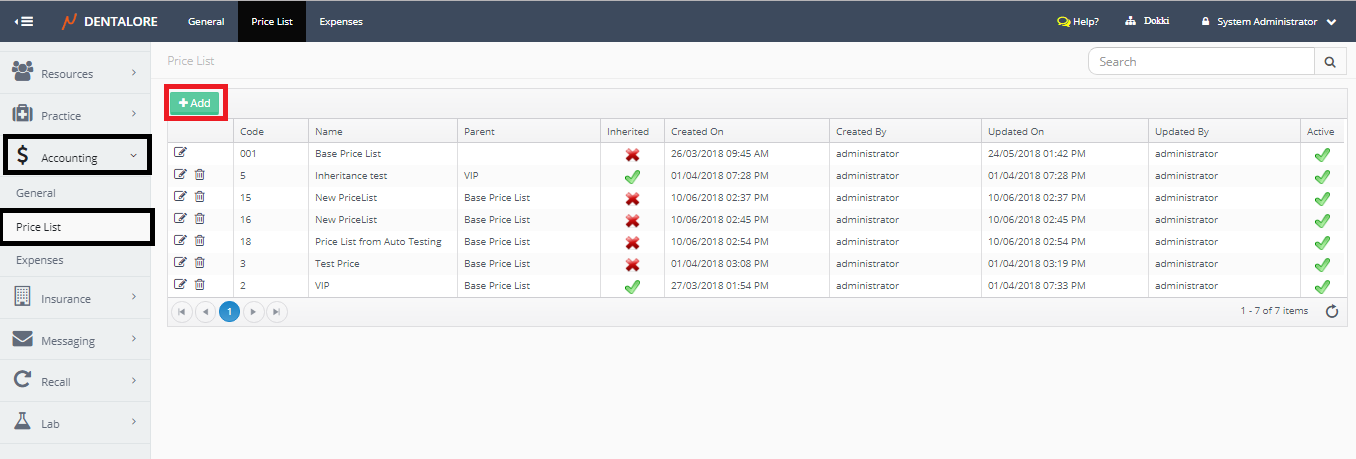Click the Inherited green check for VIP

click(632, 287)
